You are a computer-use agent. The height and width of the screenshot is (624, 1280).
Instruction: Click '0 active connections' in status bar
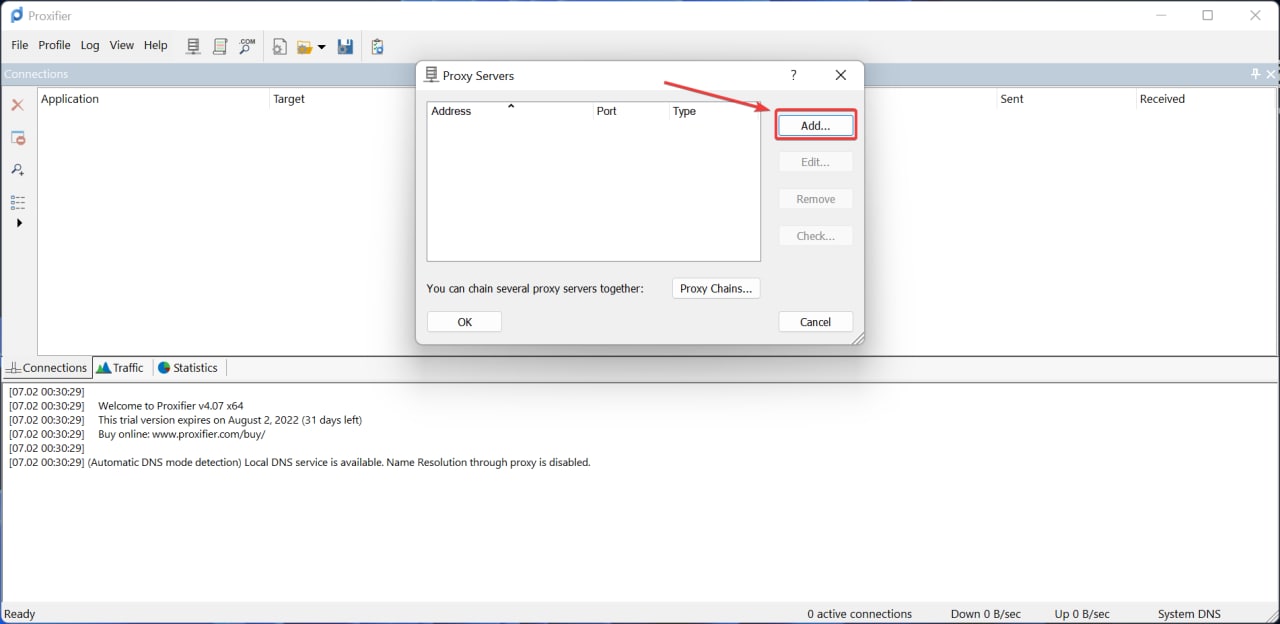(x=860, y=614)
